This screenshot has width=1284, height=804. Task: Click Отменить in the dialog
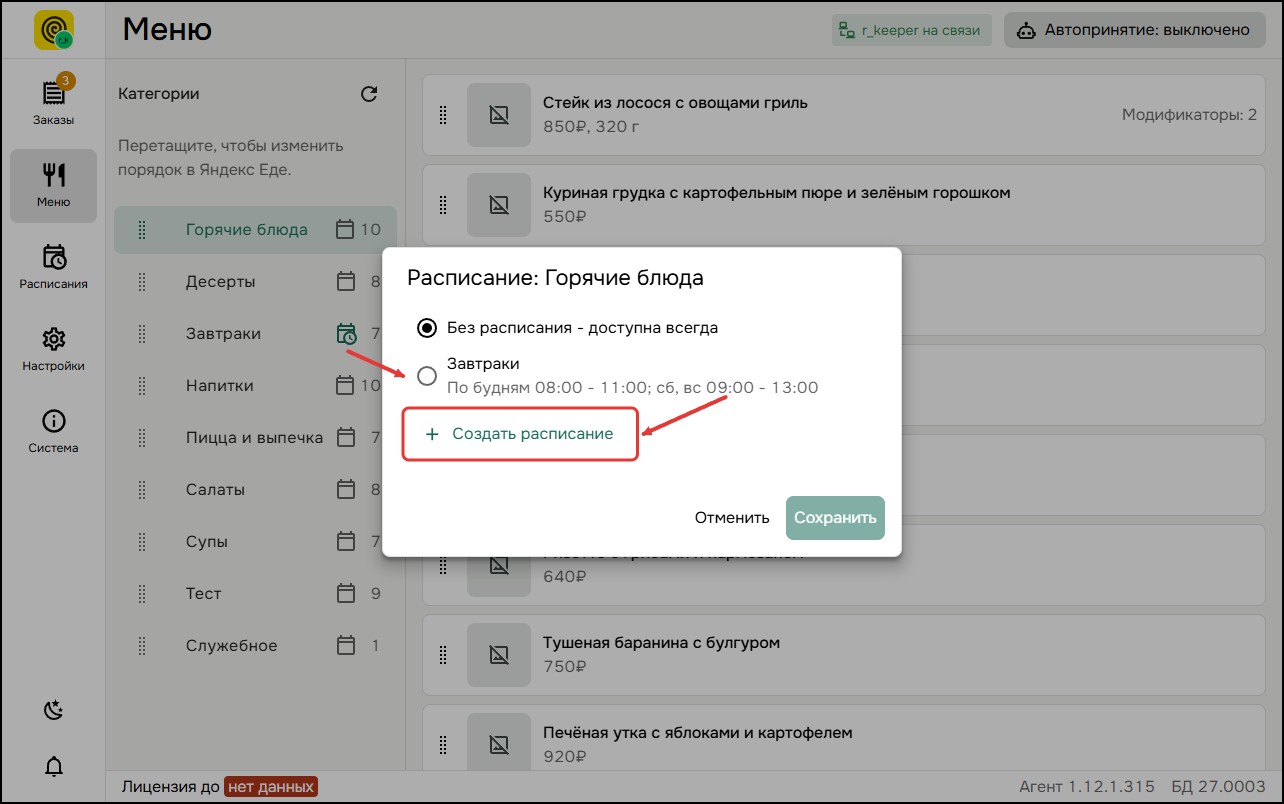tap(732, 518)
